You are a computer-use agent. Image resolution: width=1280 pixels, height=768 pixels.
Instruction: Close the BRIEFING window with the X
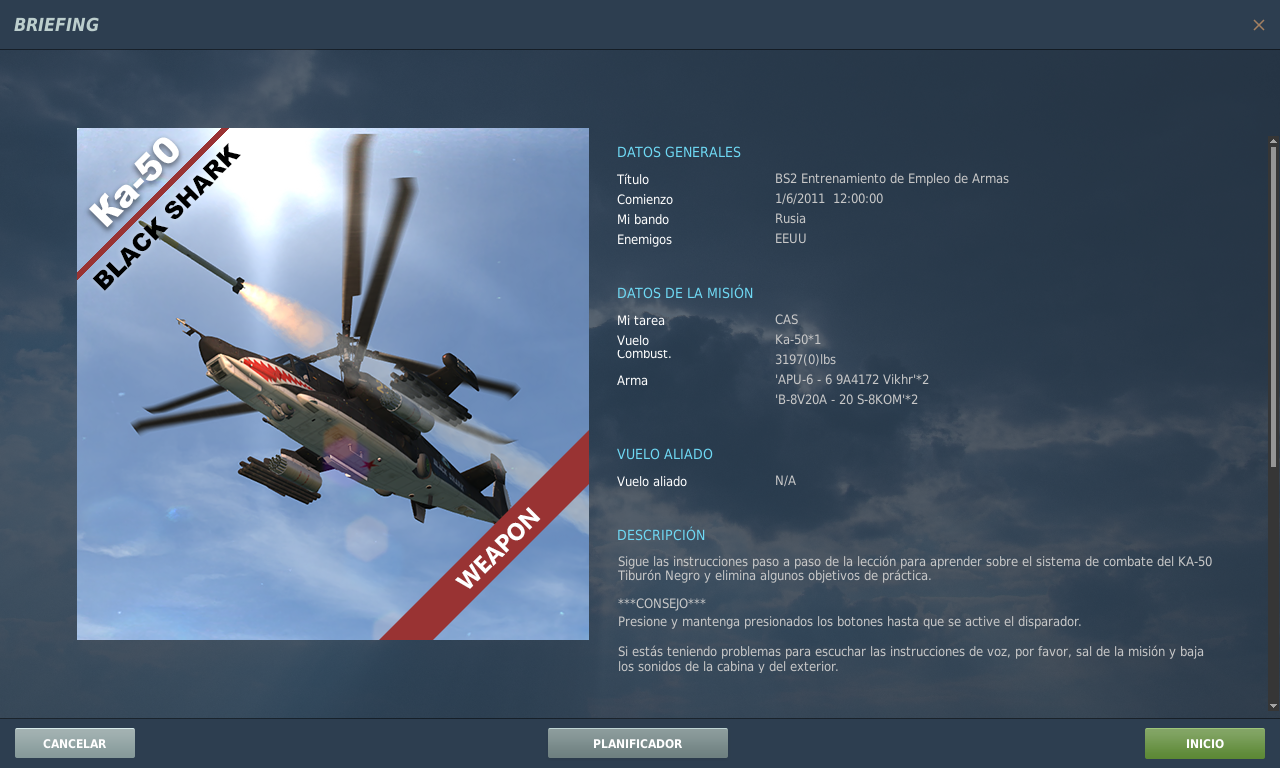[x=1258, y=25]
